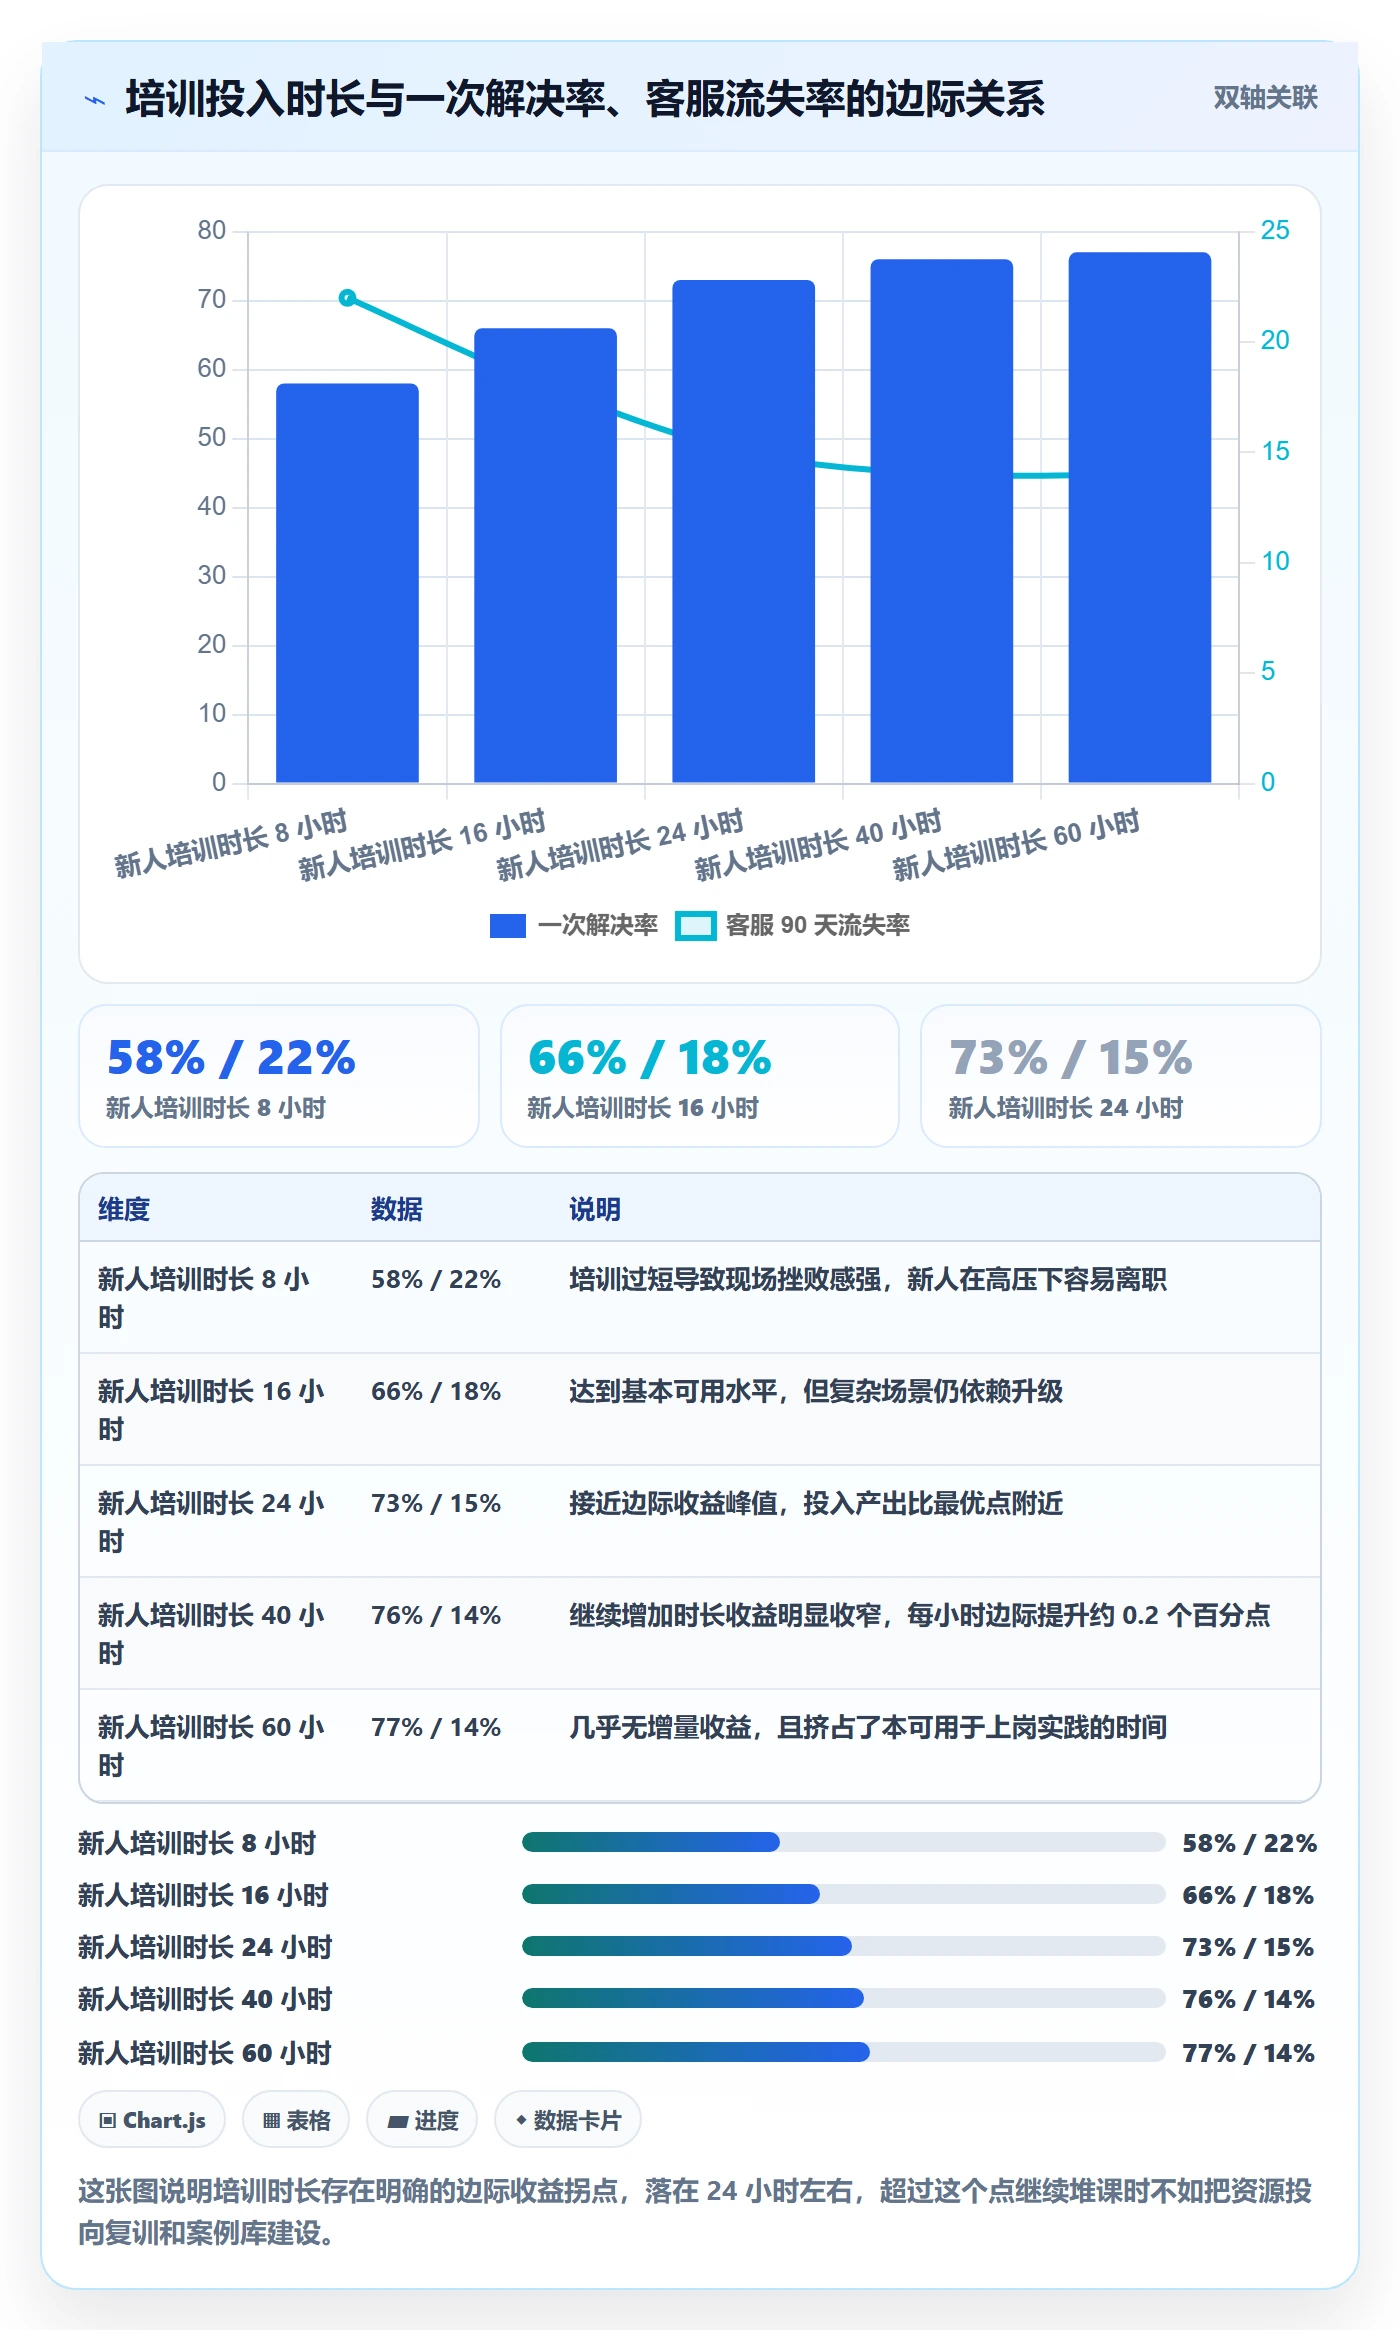Click the progress bar for 新人培训时长 40 小时
This screenshot has width=1400, height=2330.
click(x=844, y=1998)
